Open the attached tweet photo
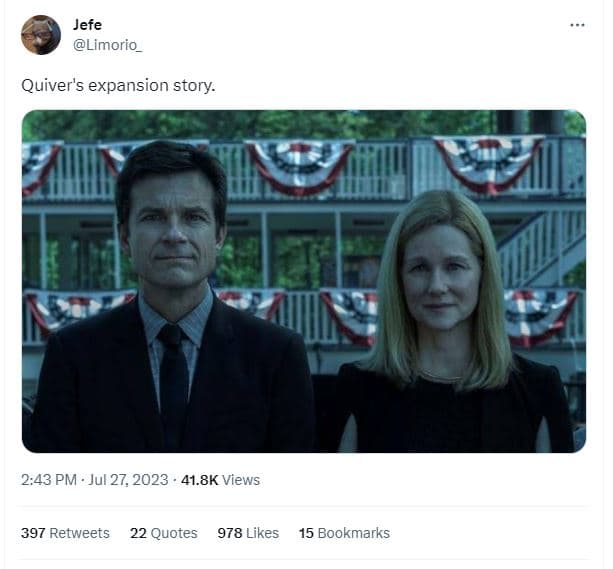This screenshot has height=569, width=613. coord(304,281)
